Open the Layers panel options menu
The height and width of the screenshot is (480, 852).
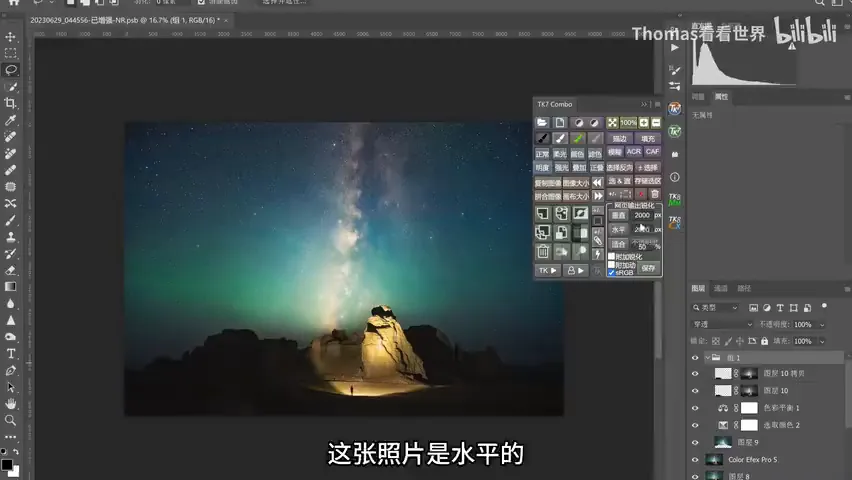tap(847, 289)
